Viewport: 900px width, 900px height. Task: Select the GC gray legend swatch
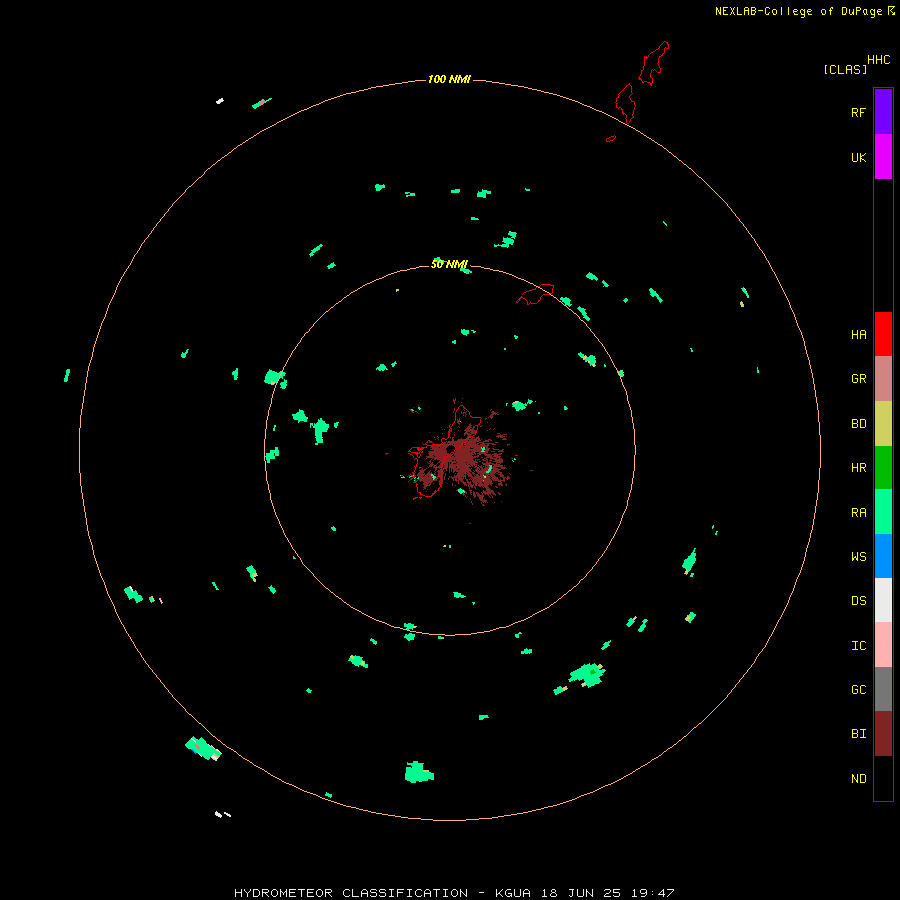click(883, 689)
